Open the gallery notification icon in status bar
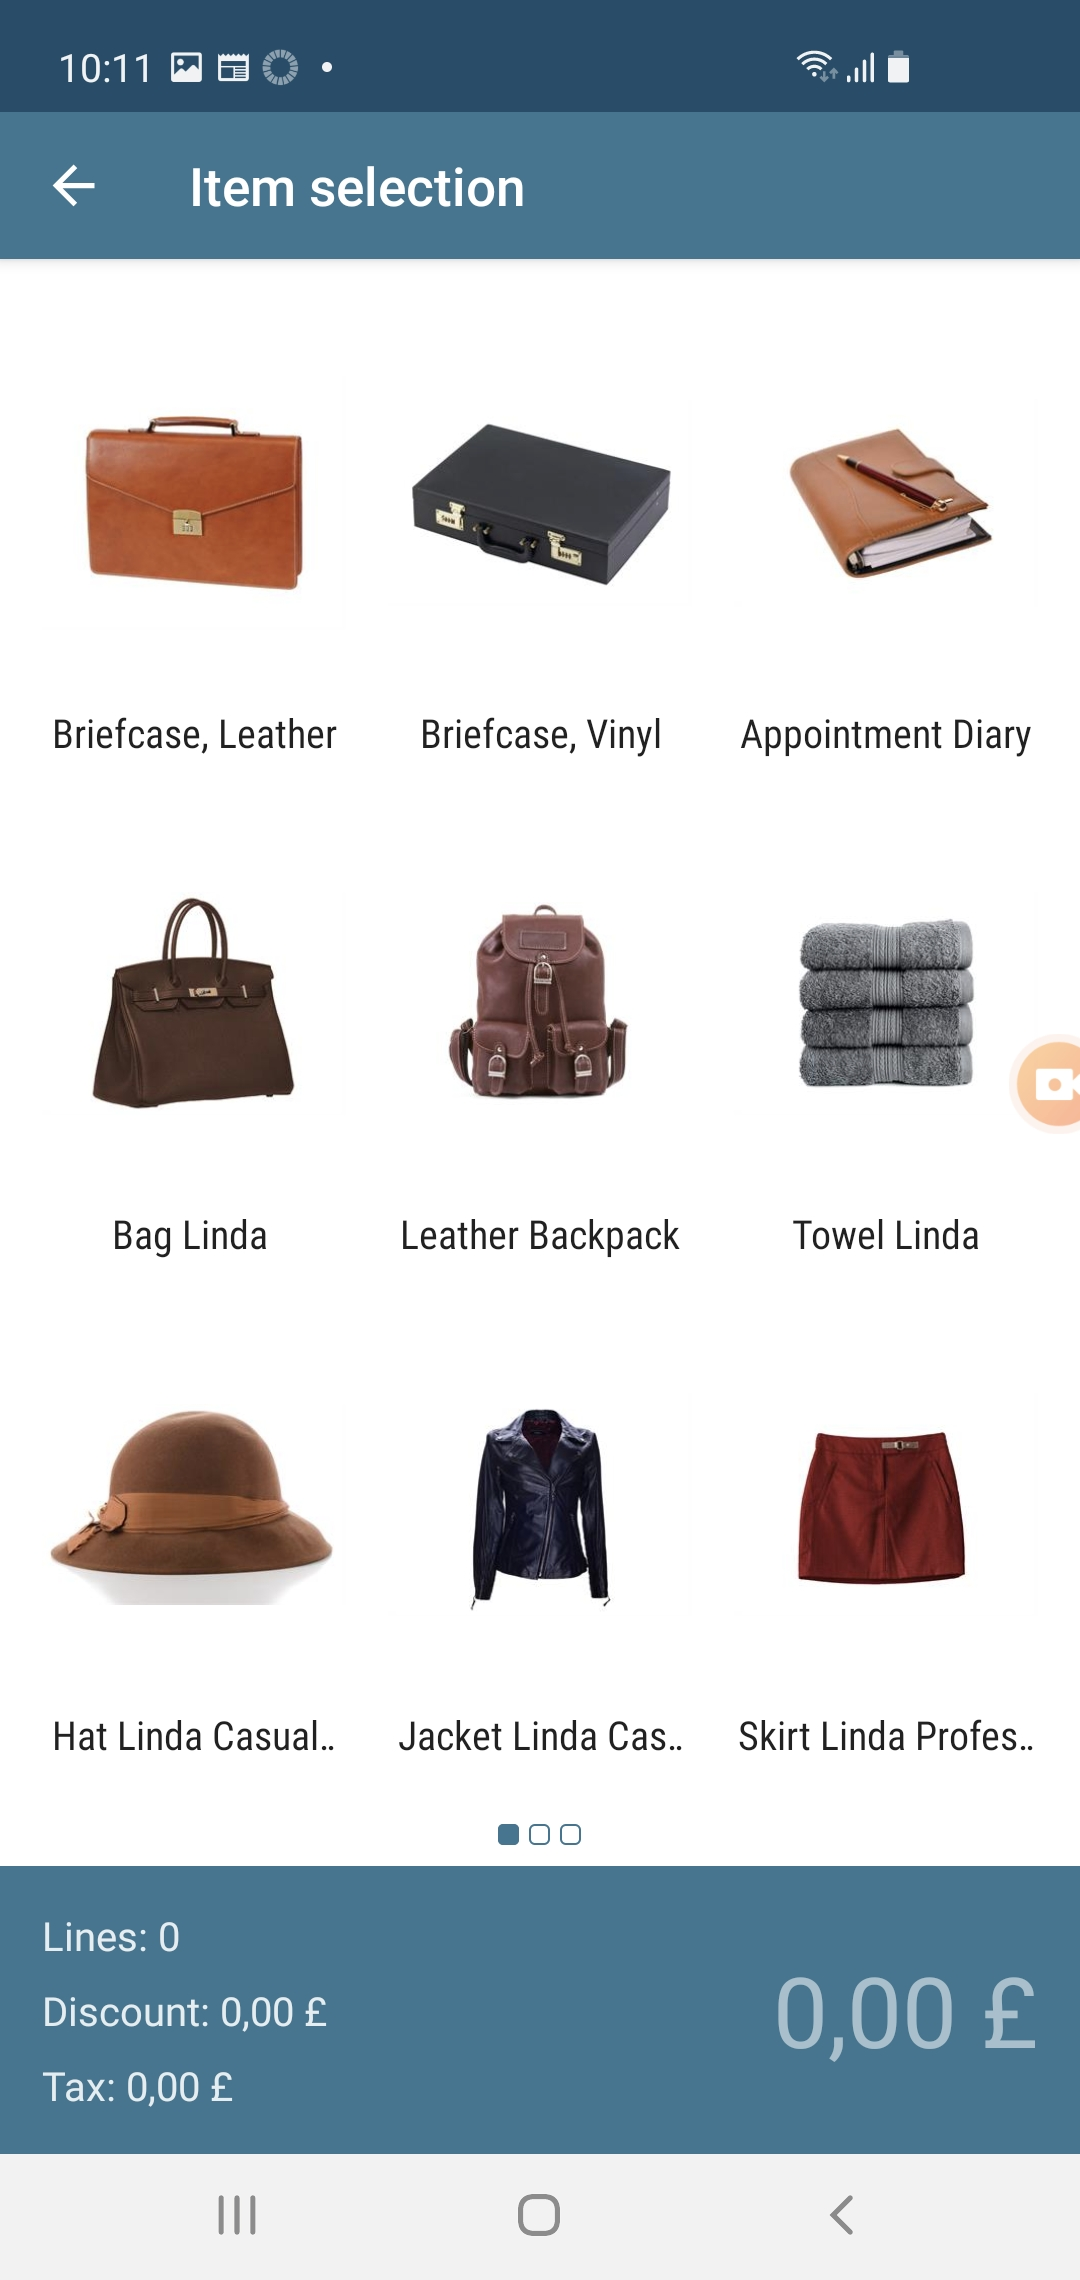This screenshot has width=1080, height=2280. click(x=187, y=68)
